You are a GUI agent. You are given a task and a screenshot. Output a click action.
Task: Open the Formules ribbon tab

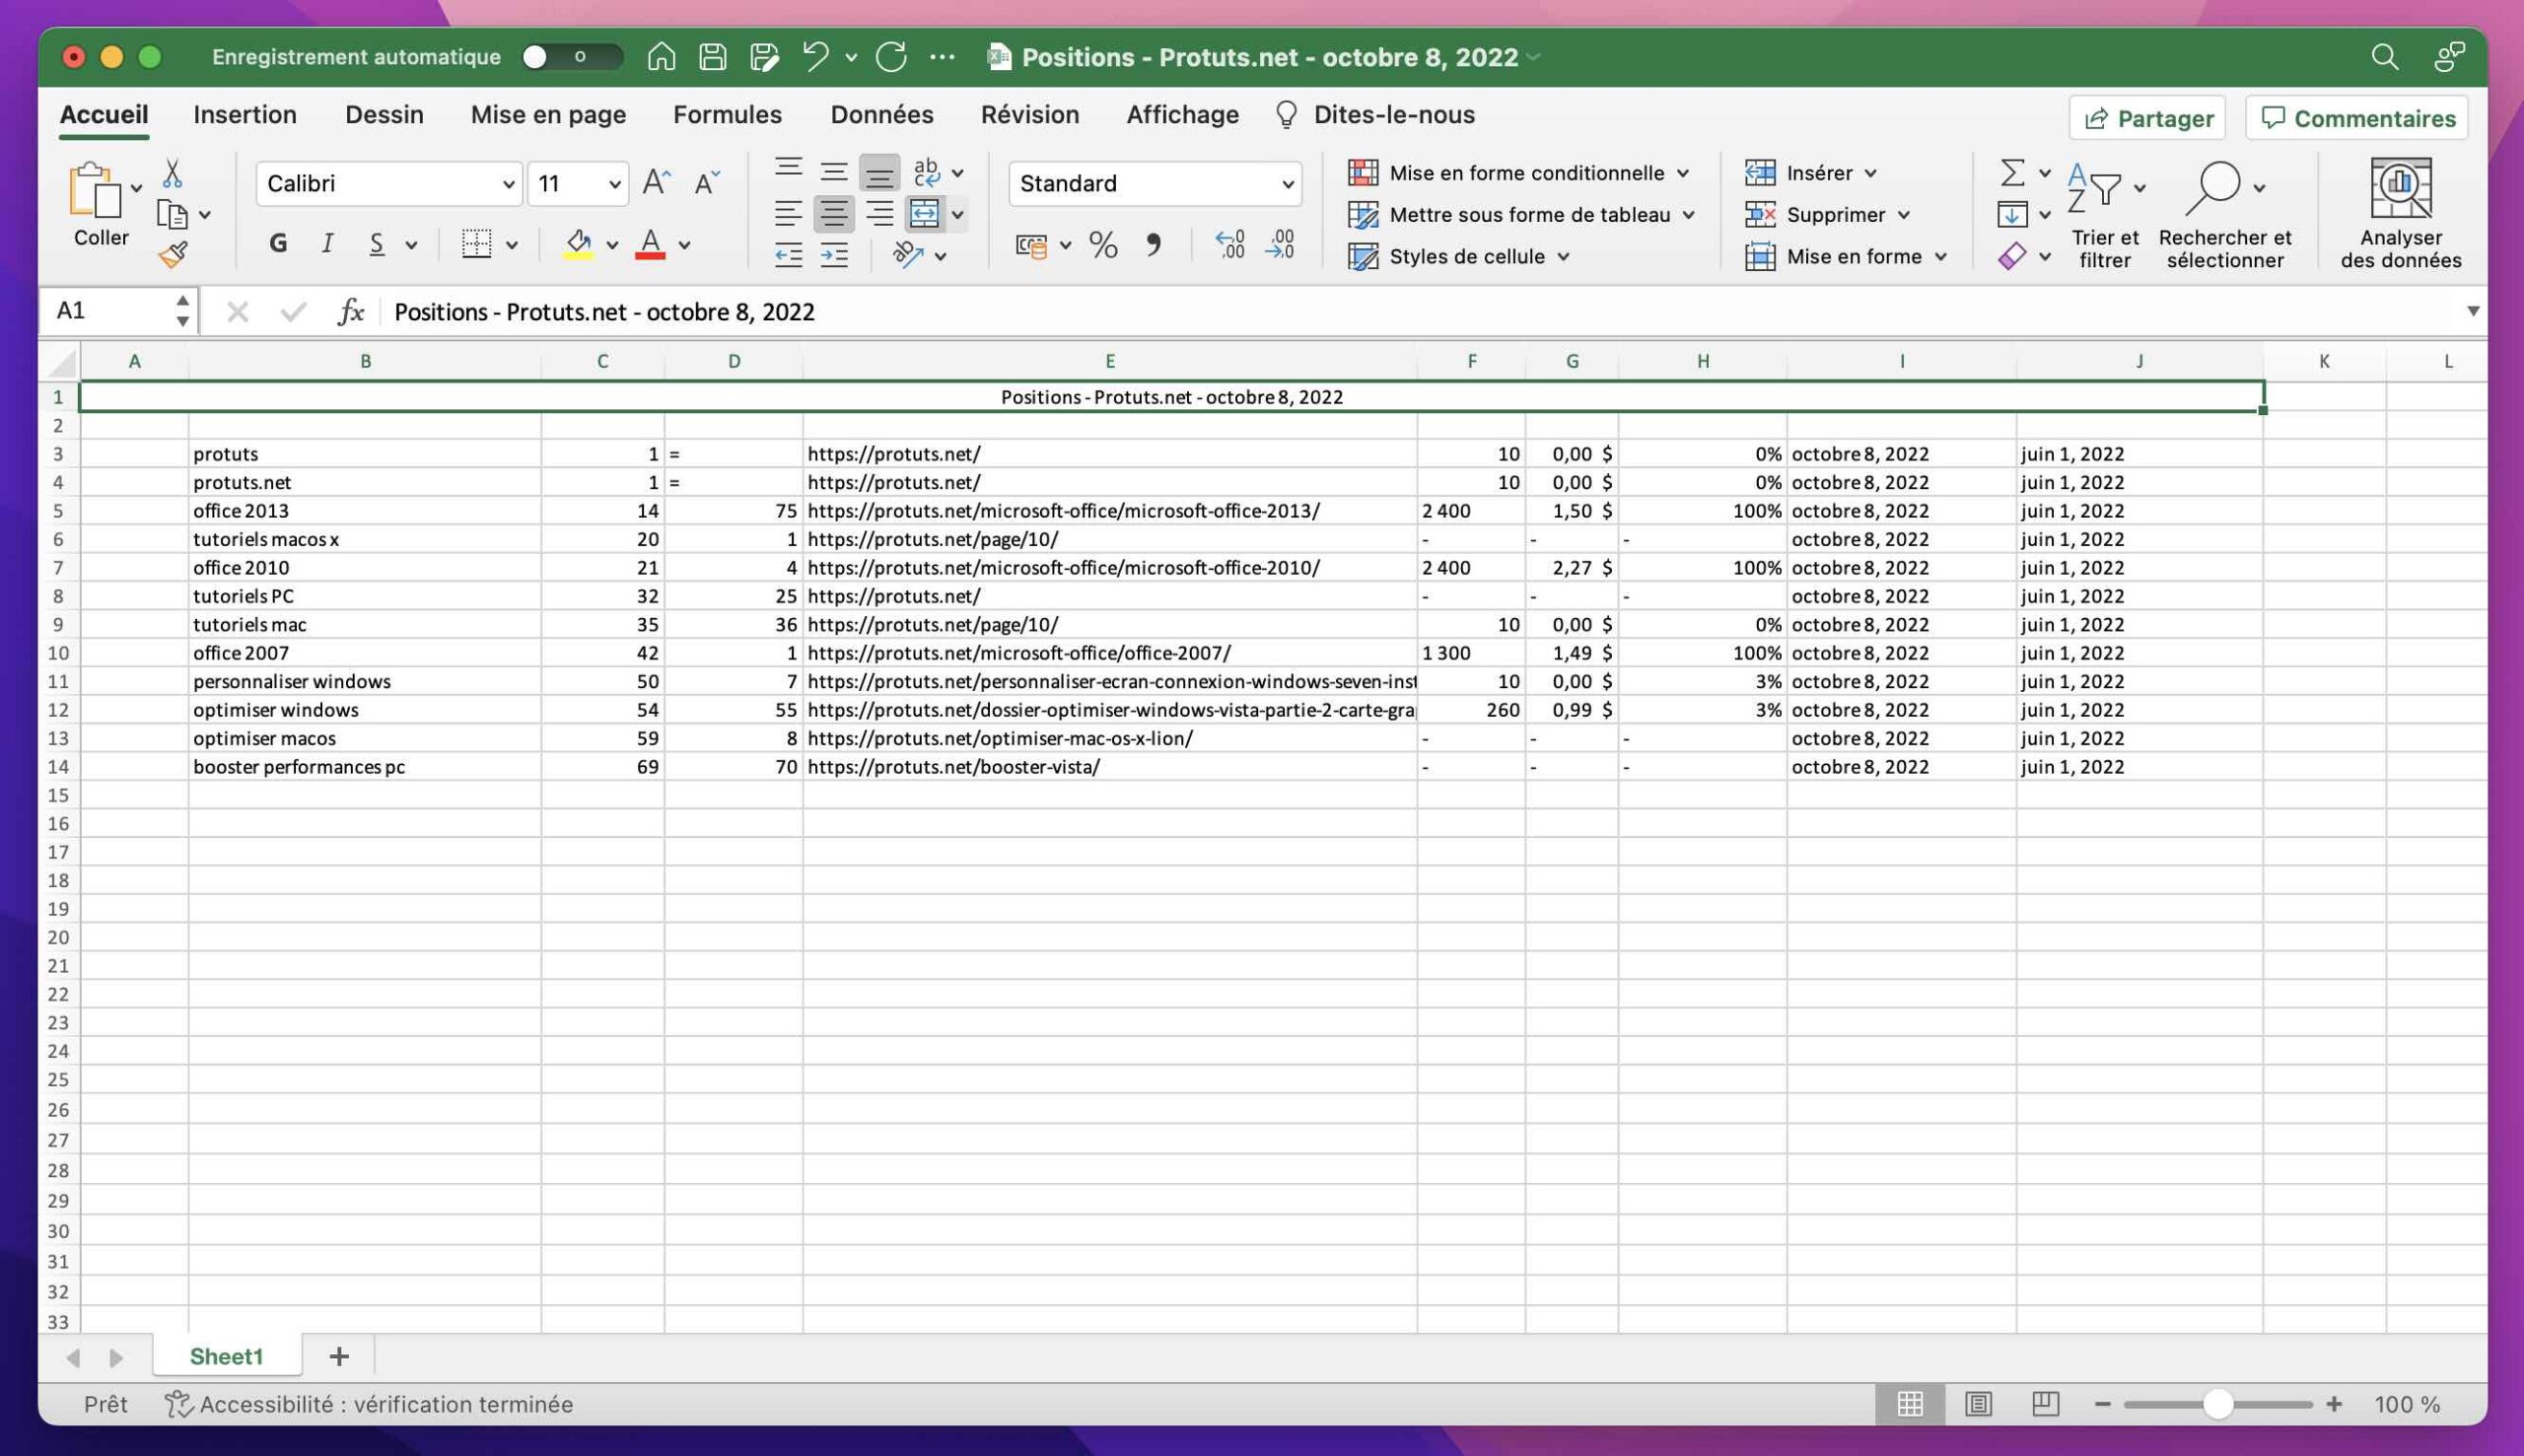tap(727, 114)
